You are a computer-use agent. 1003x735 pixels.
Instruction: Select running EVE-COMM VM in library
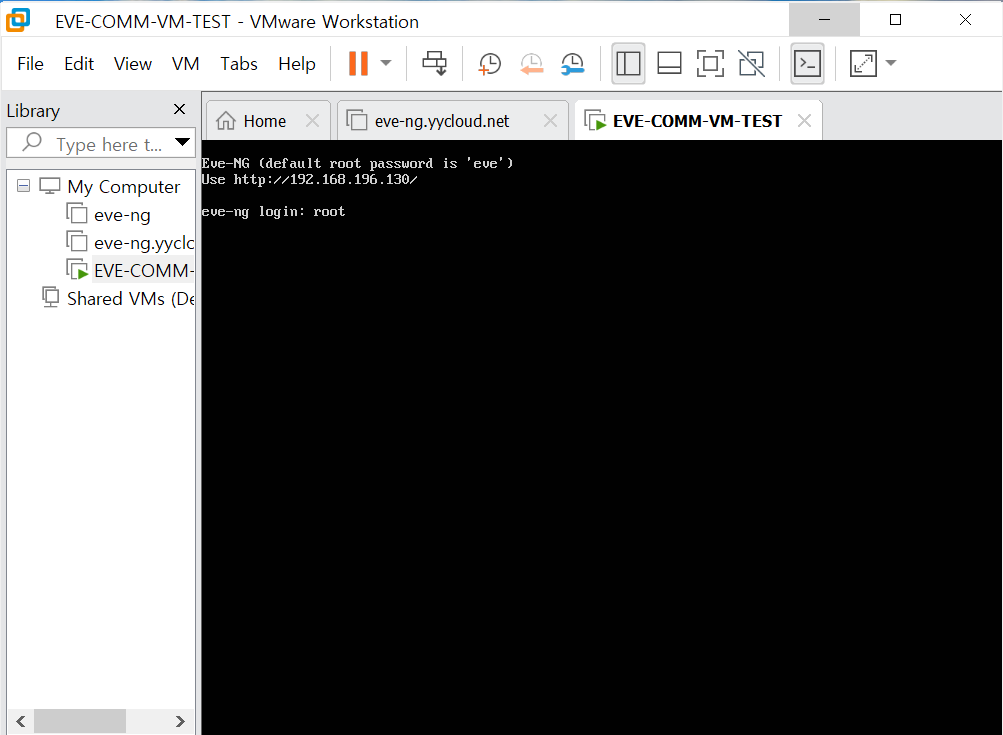143,271
